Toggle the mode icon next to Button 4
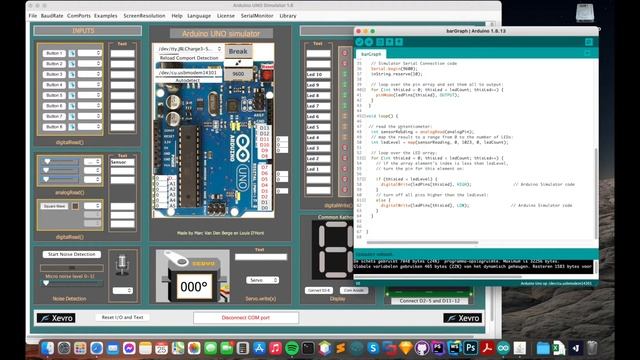The image size is (640, 360). pyautogui.click(x=72, y=85)
